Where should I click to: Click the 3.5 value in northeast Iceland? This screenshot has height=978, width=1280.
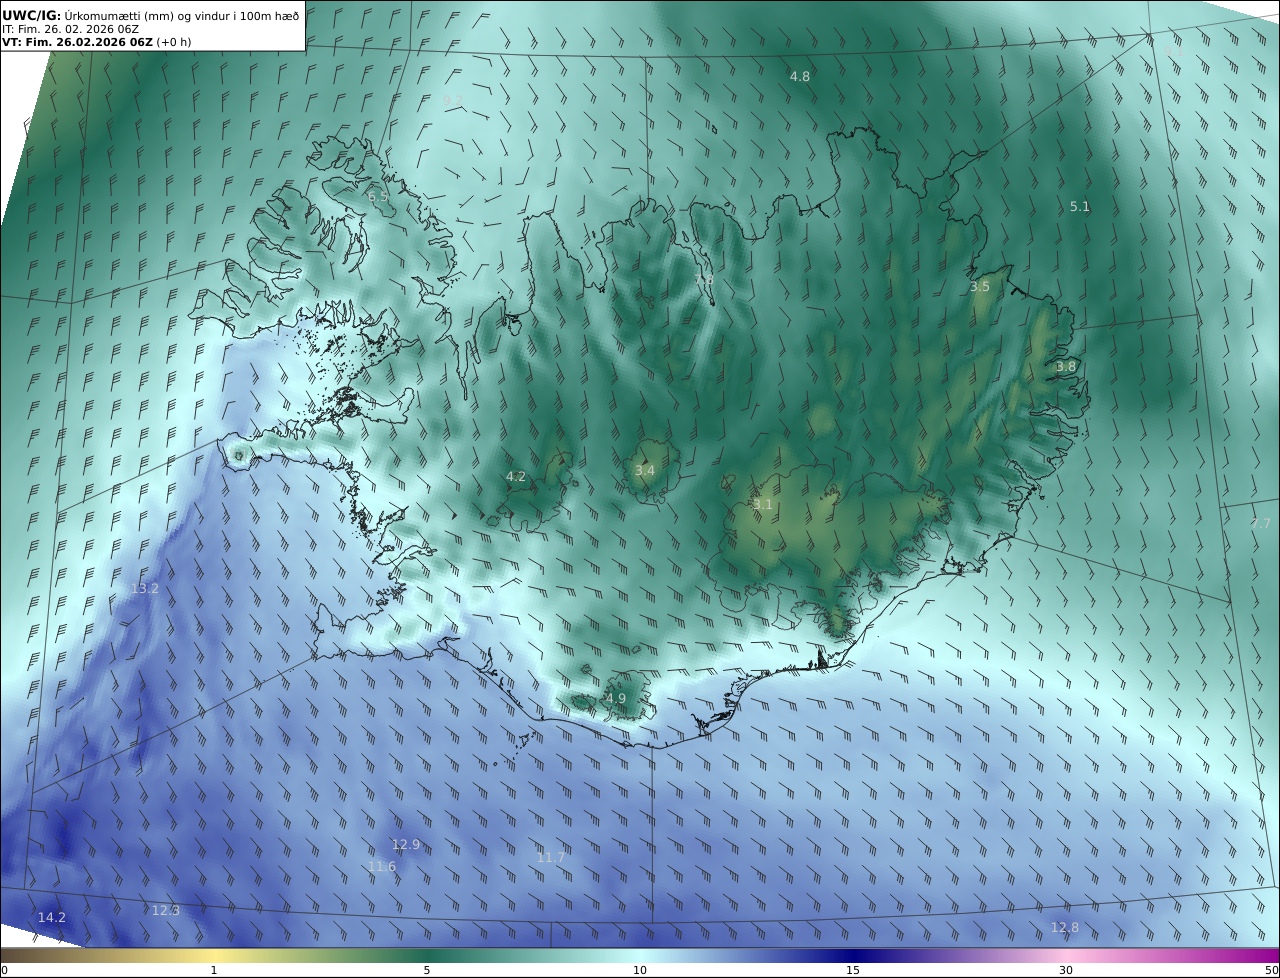(x=980, y=287)
